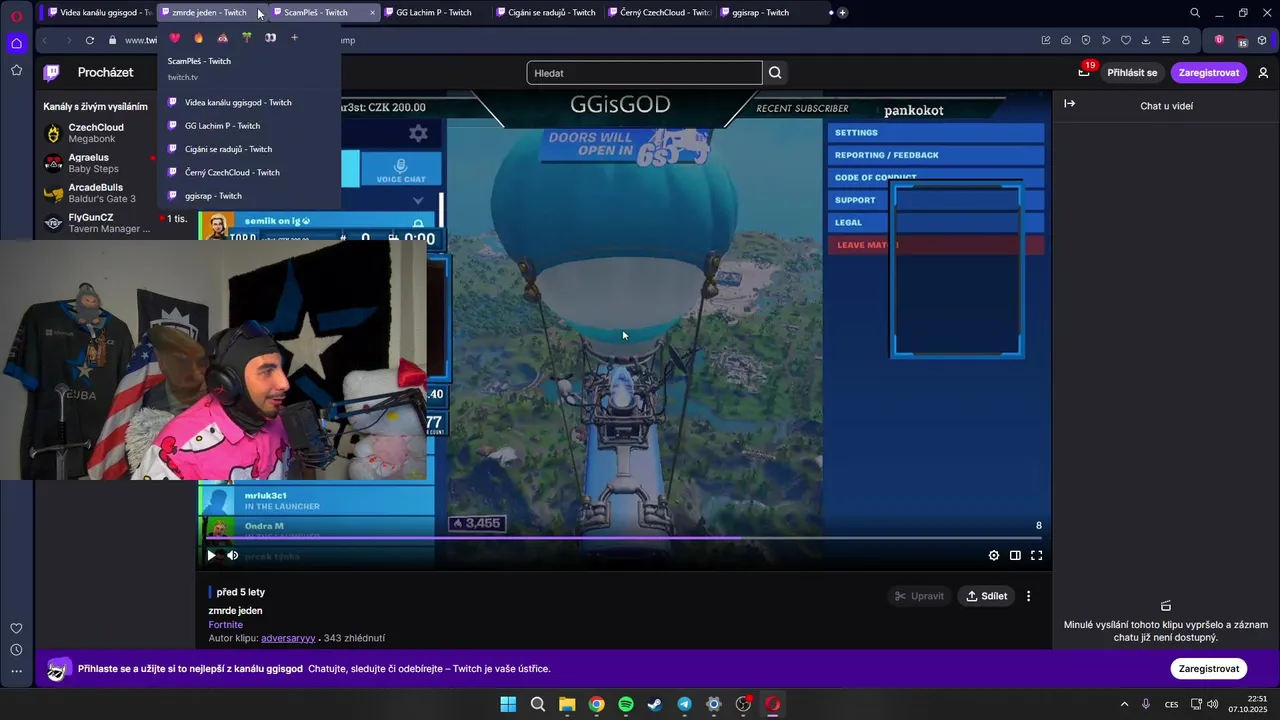1280x720 pixels.
Task: Toggle fullscreen video mode
Action: pyautogui.click(x=1036, y=556)
